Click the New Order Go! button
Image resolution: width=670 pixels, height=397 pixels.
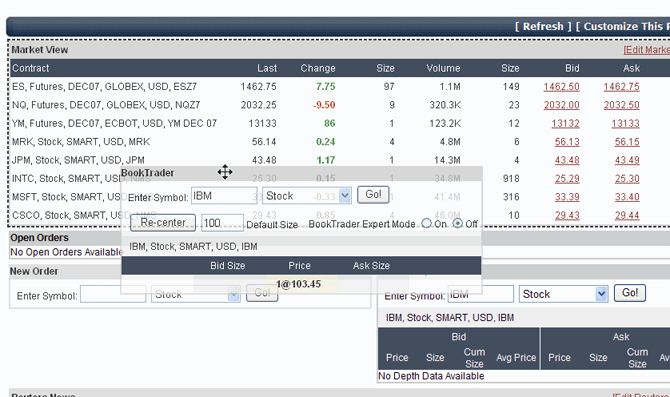click(x=262, y=293)
